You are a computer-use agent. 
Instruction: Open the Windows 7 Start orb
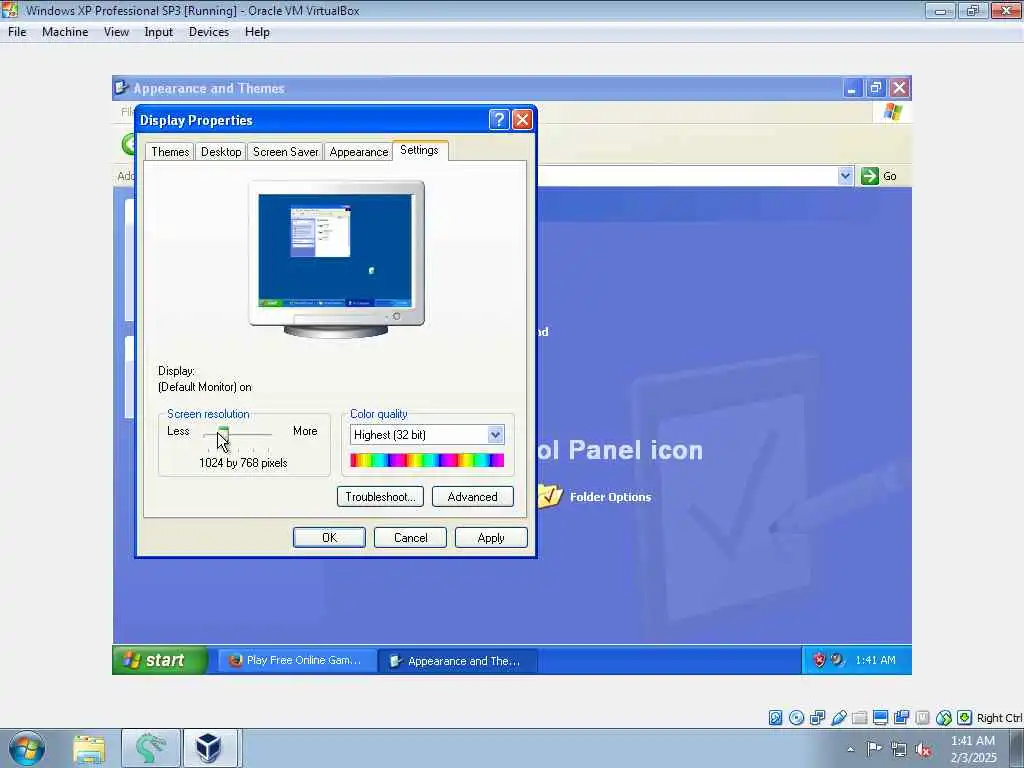coord(27,748)
